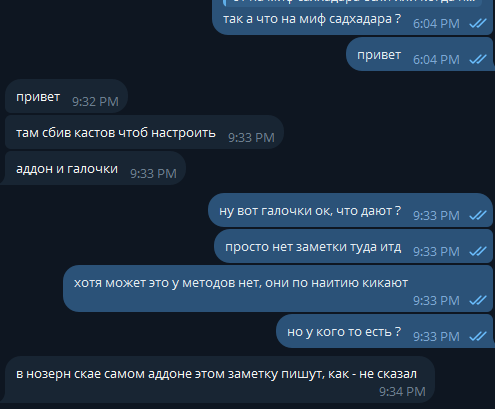Viewport: 495px width, 409px height.
Task: Click double-check icon on sent 'привет' message
Action: (x=478, y=59)
